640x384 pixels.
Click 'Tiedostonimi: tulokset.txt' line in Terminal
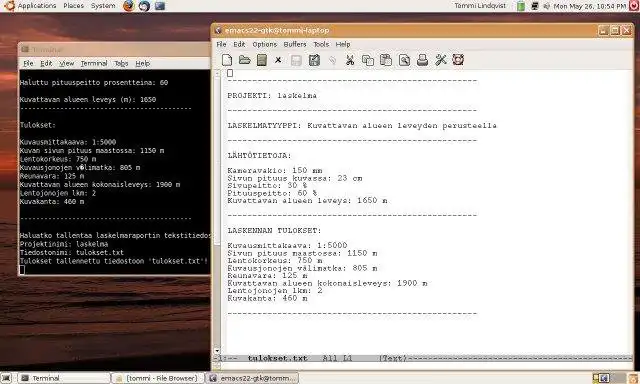pyautogui.click(x=71, y=252)
